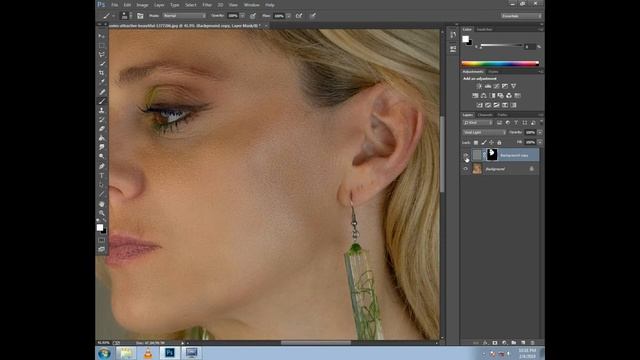This screenshot has width=640, height=360.
Task: Select the Pen tool
Action: 102,166
